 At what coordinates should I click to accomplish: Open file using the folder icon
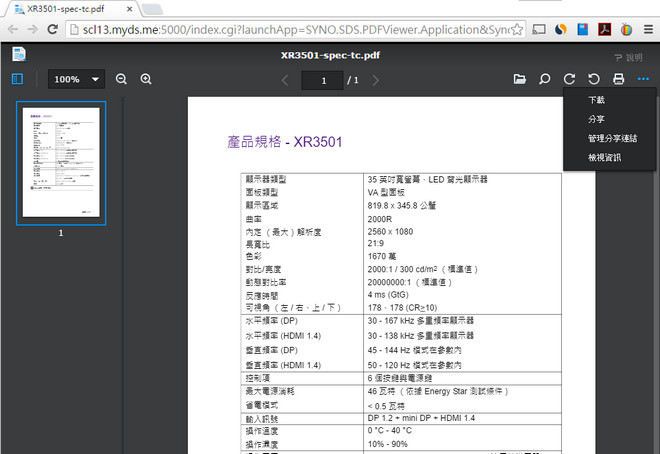pos(520,79)
